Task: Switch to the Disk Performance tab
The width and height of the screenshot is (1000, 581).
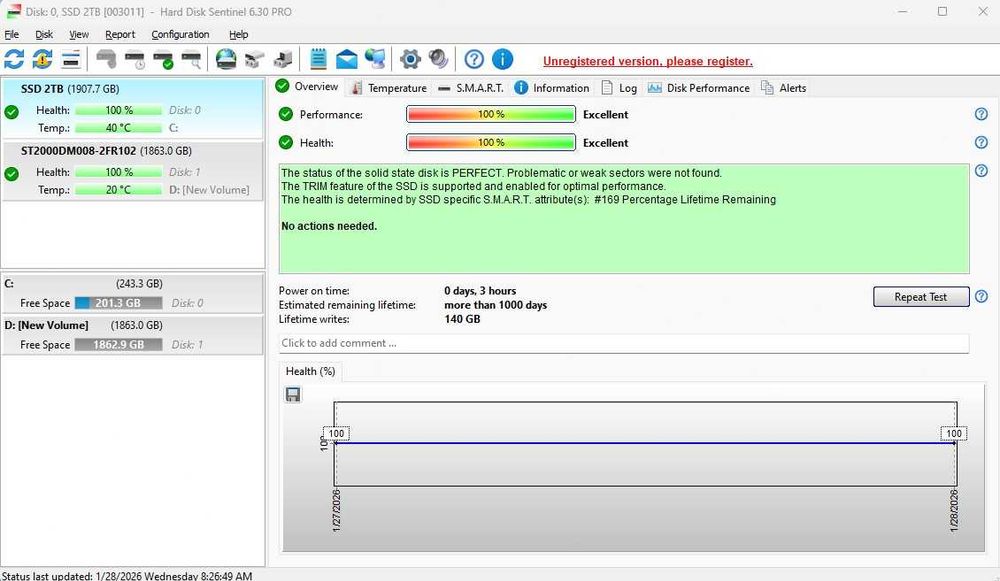Action: pyautogui.click(x=699, y=88)
